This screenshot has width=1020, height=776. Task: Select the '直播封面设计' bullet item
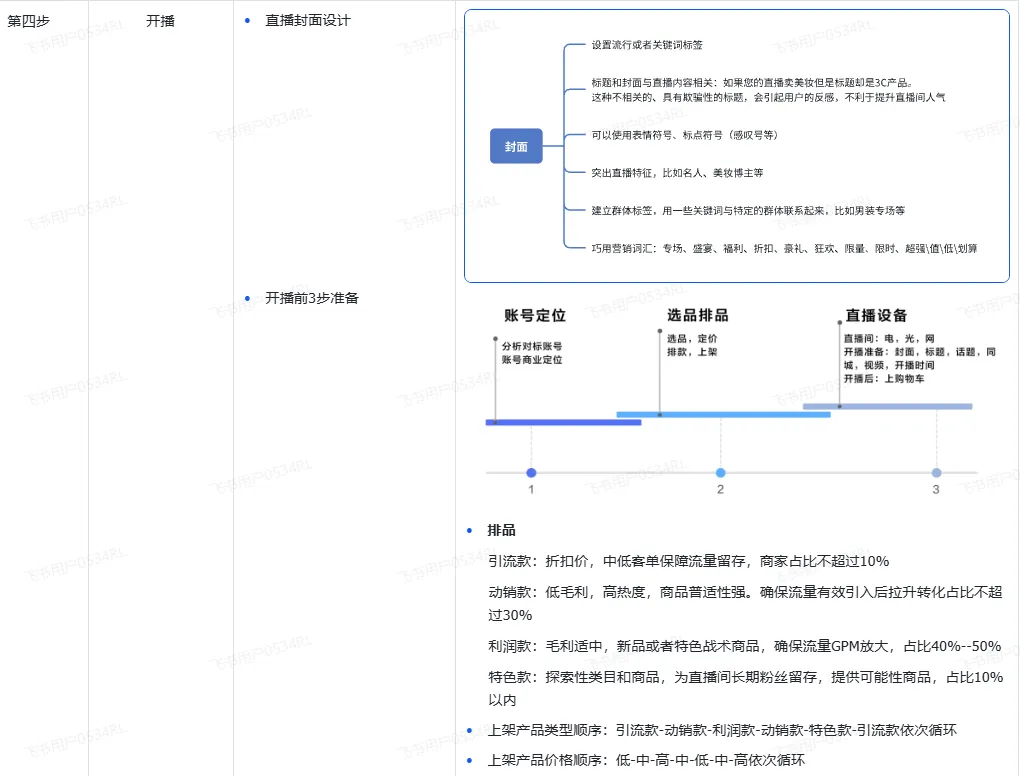pos(308,21)
